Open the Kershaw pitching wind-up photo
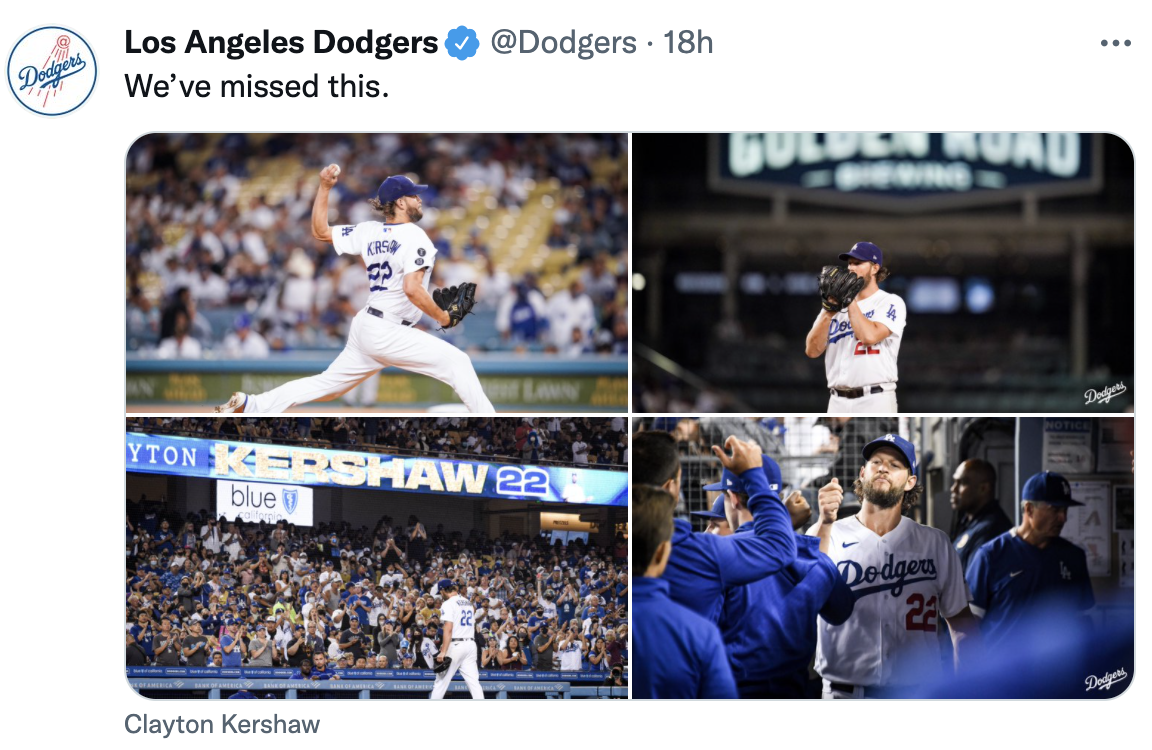1152x750 pixels. (377, 273)
